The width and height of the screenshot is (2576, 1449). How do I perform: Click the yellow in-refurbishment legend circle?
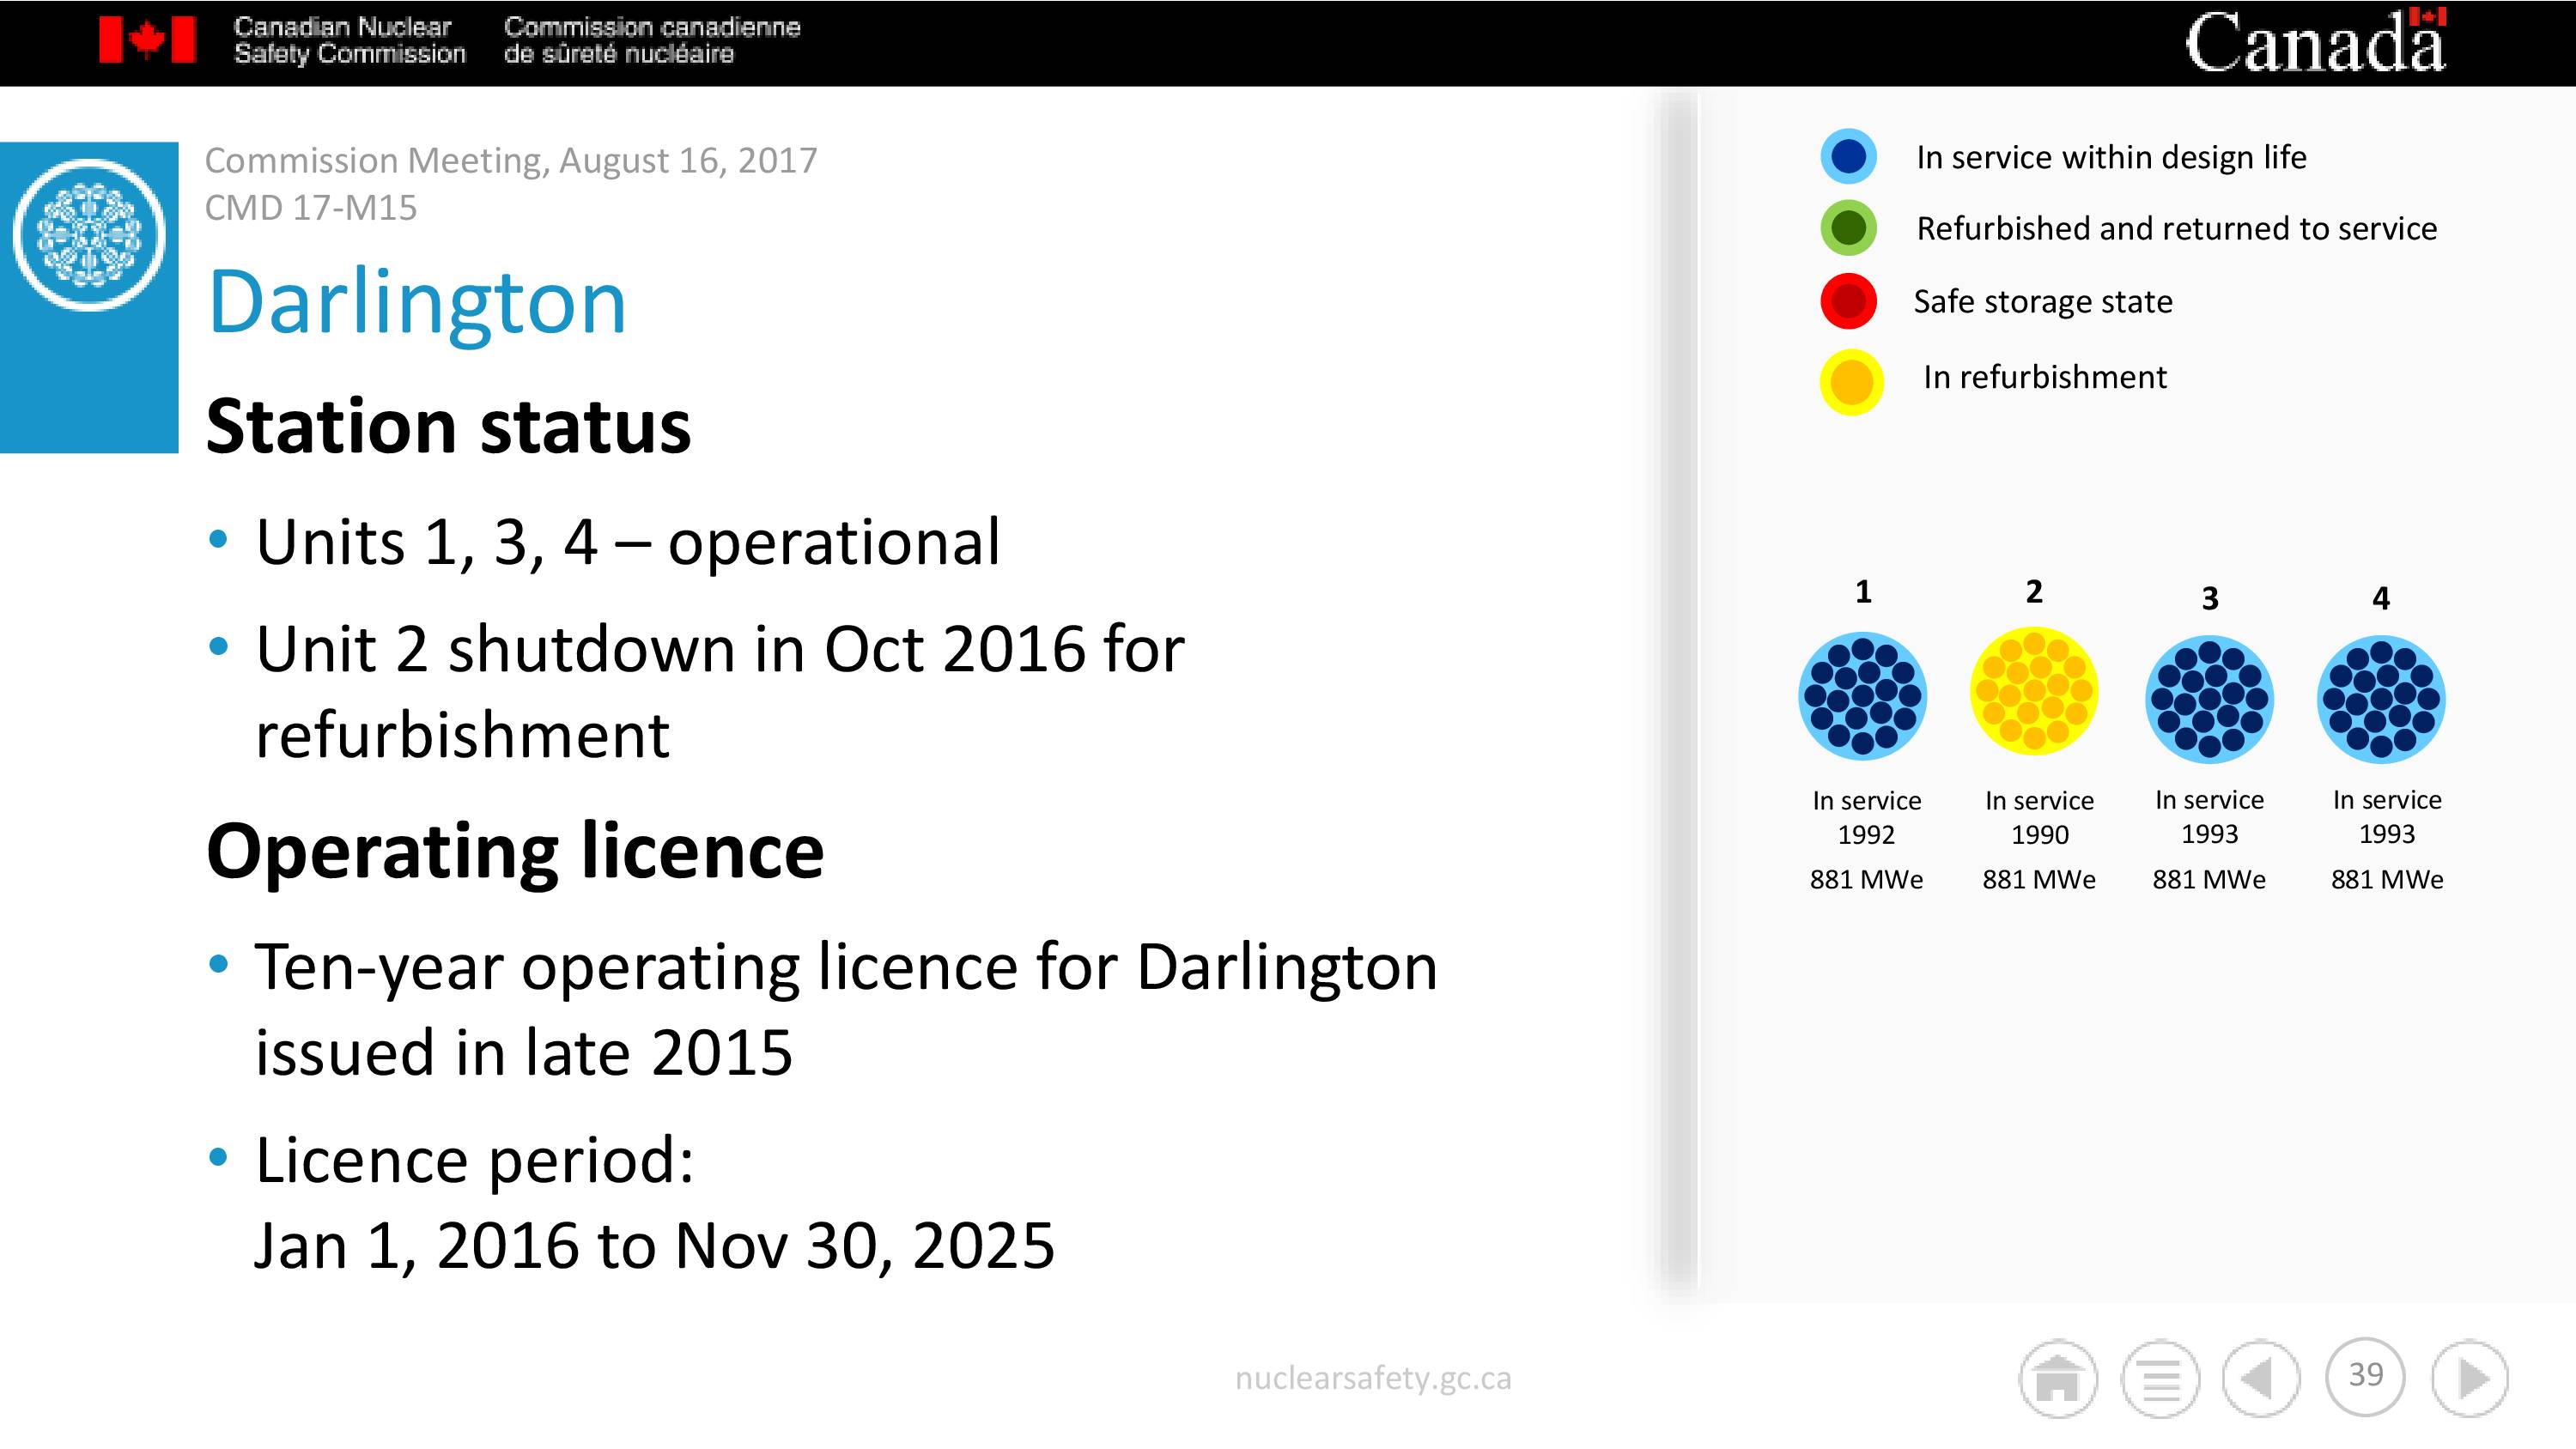1851,382
